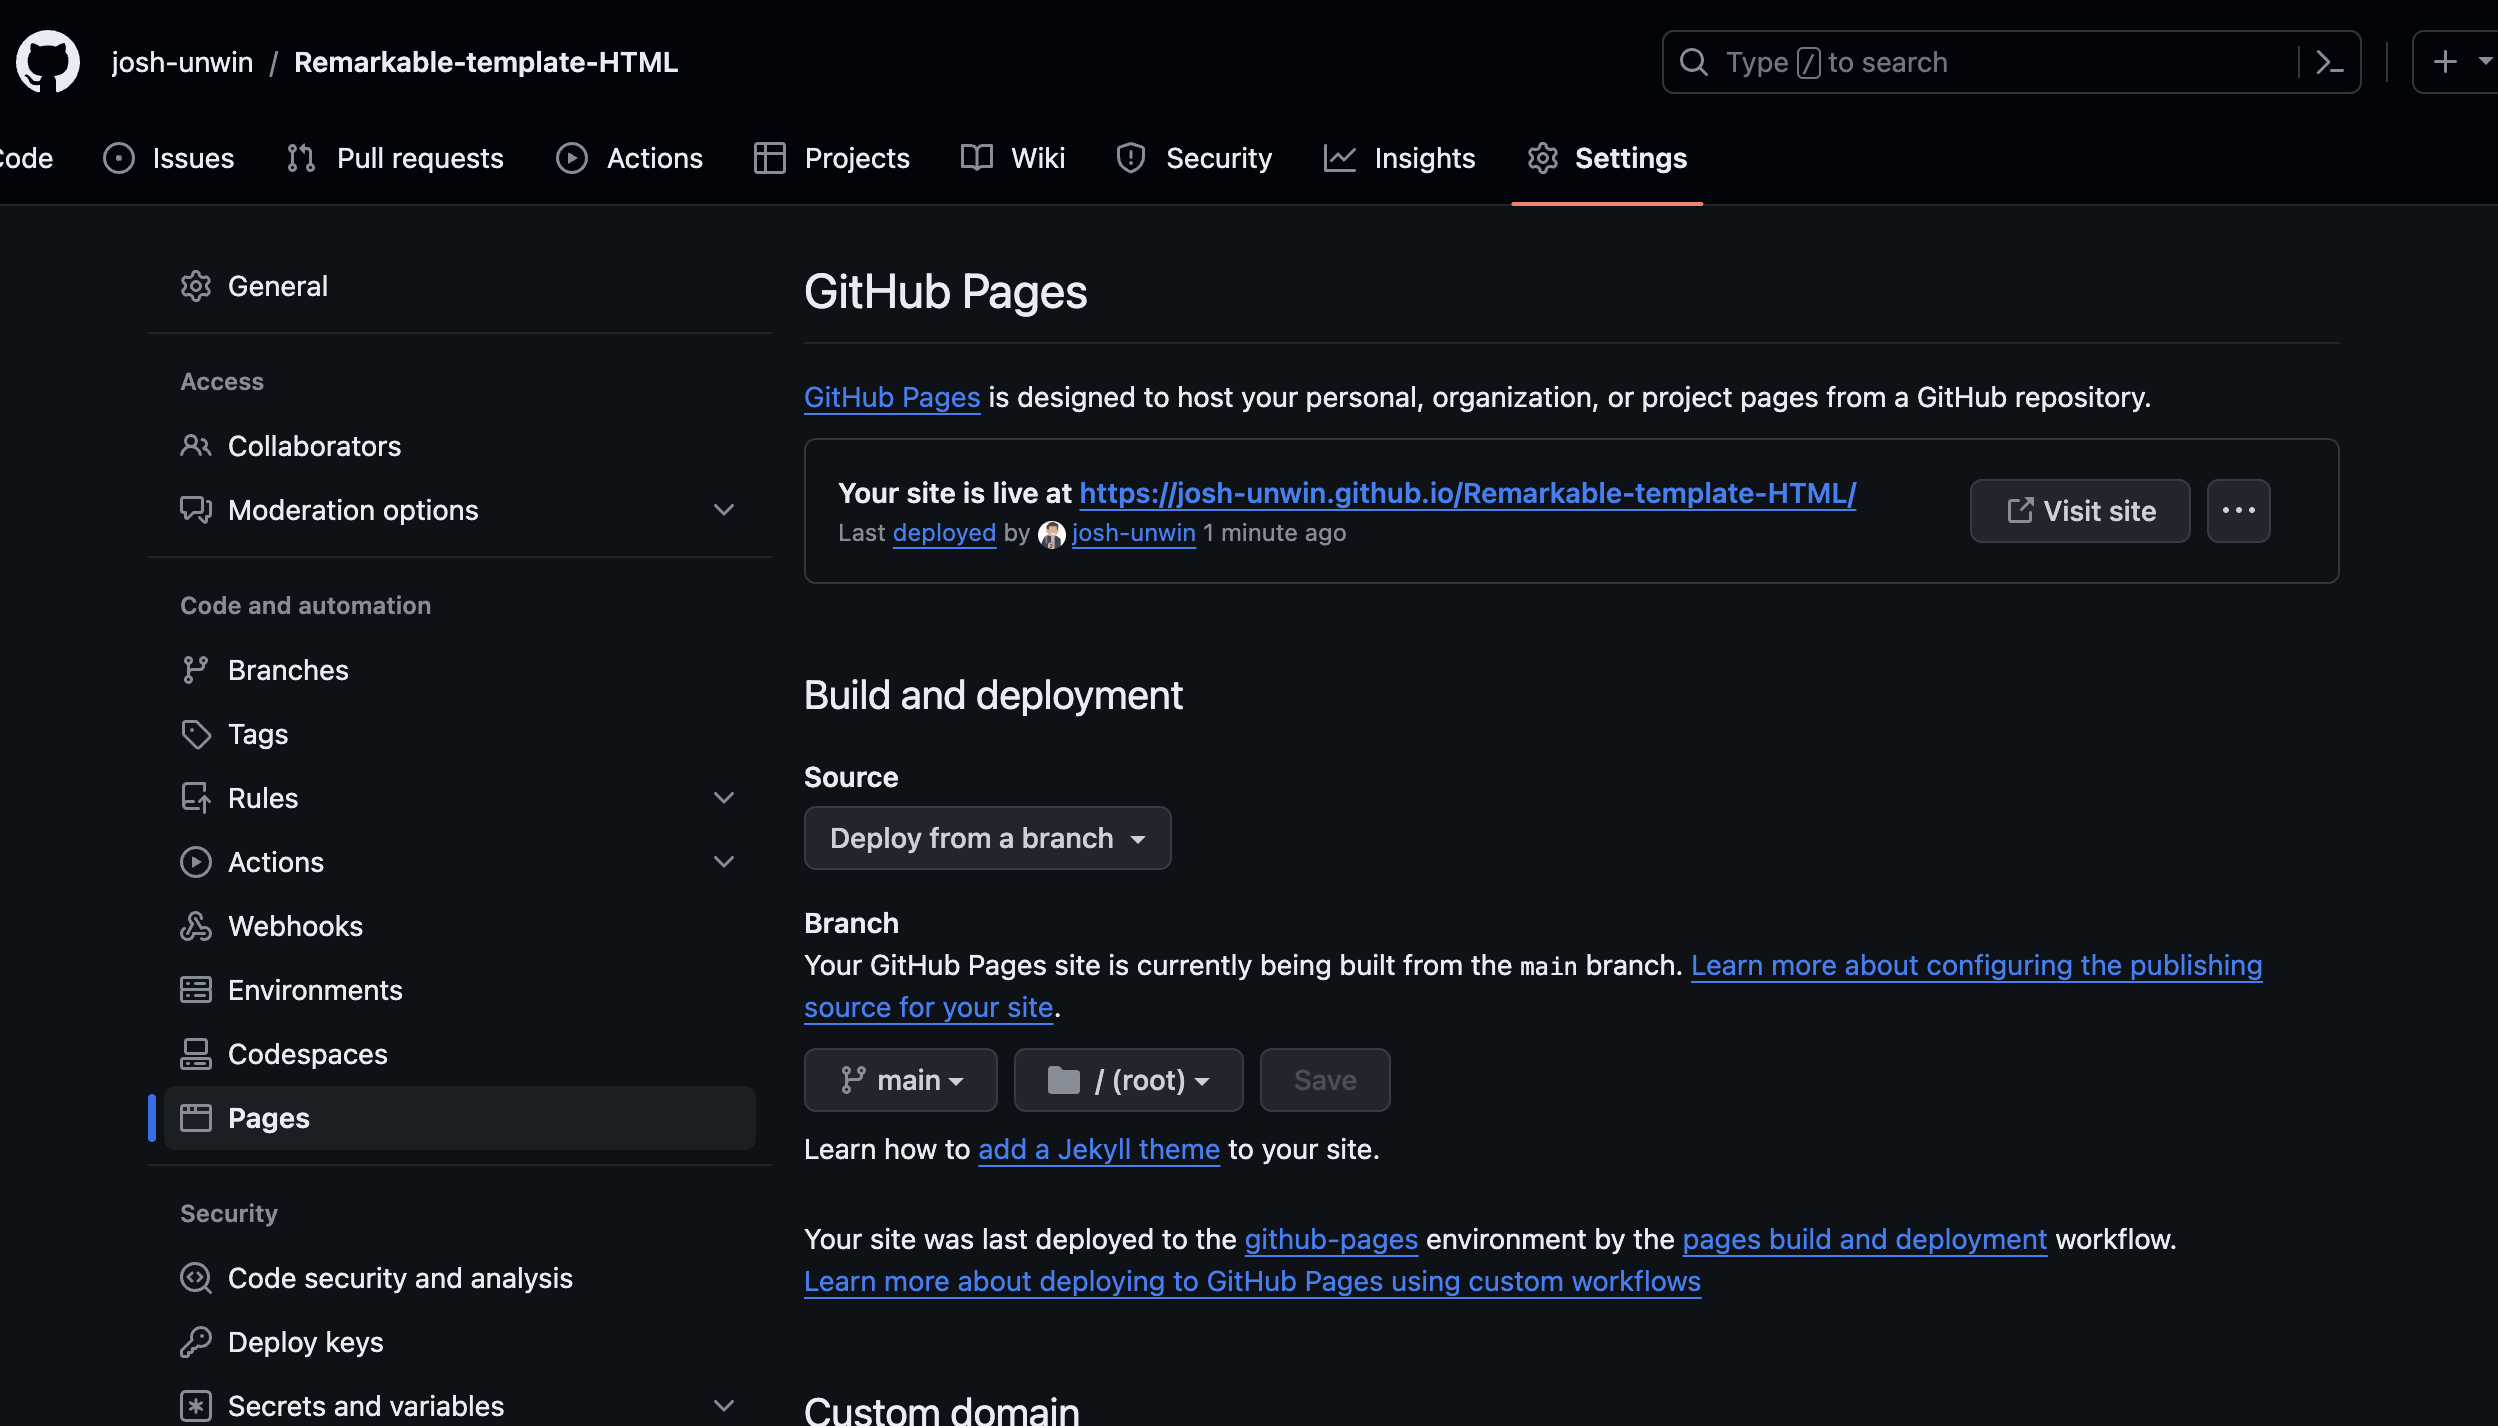The image size is (2498, 1426).
Task: Open the Security tab
Action: click(1194, 158)
